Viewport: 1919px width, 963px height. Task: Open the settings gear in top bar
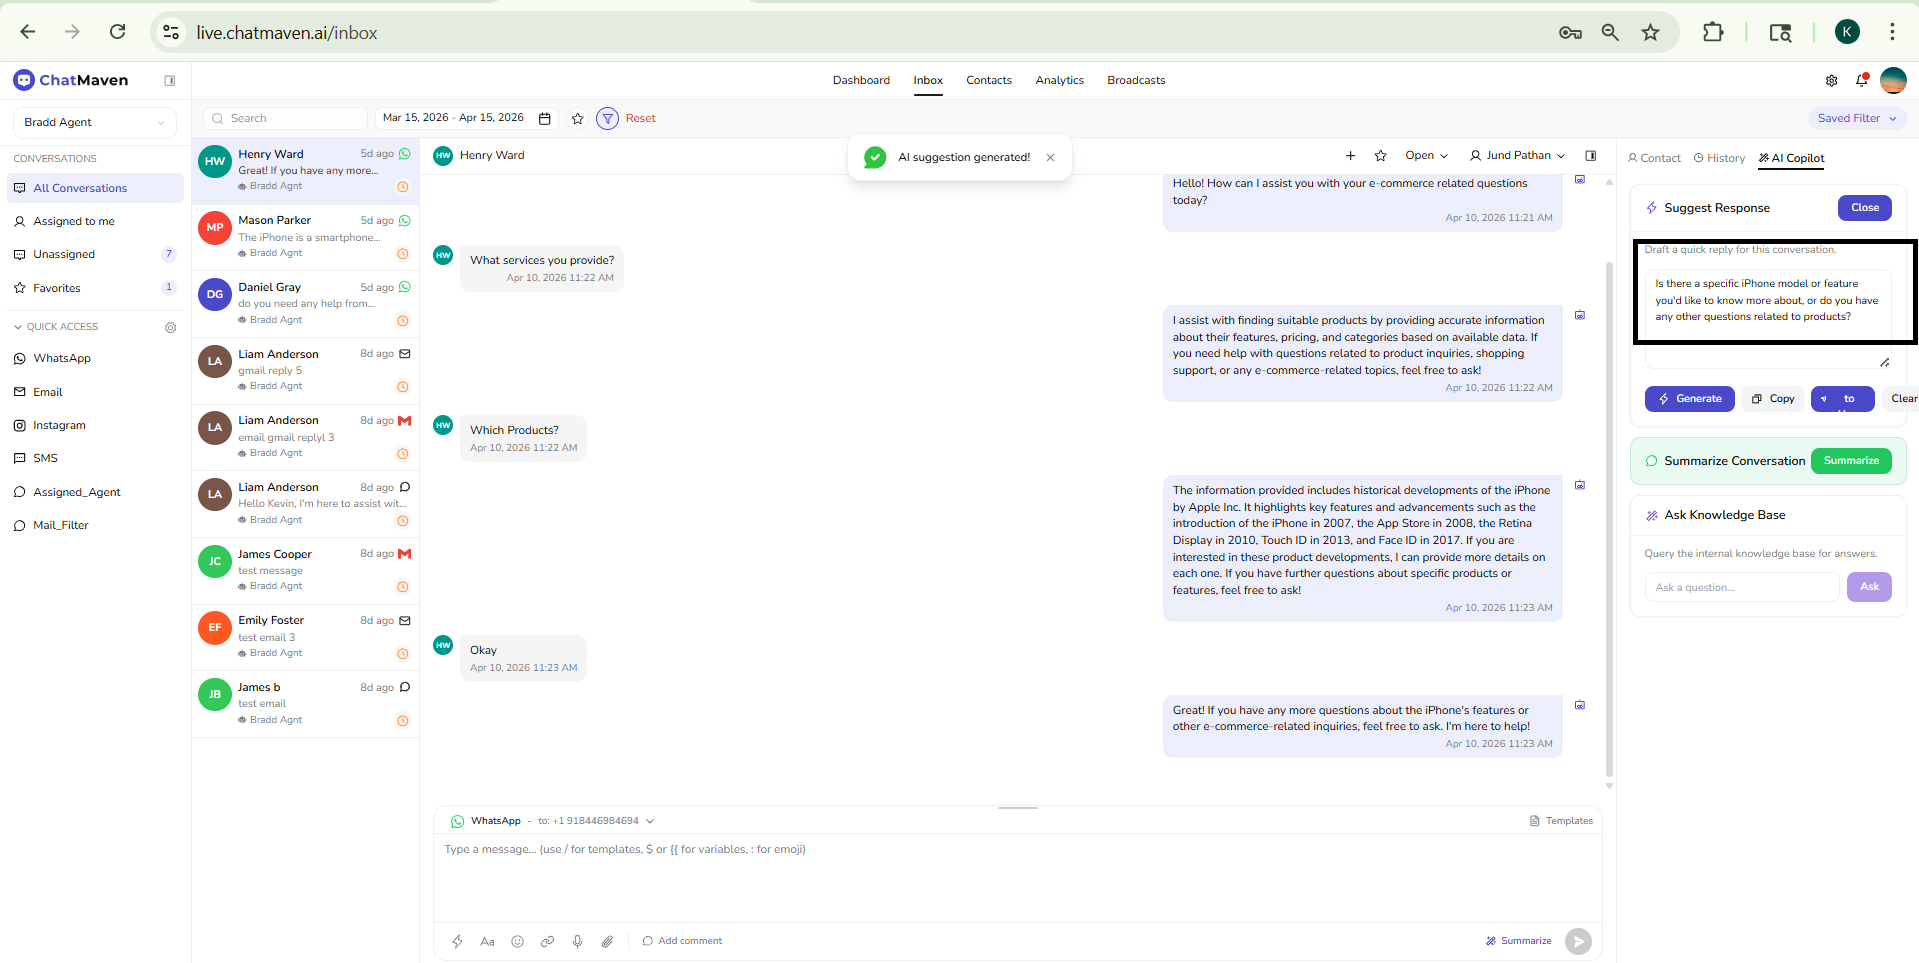(x=1831, y=80)
